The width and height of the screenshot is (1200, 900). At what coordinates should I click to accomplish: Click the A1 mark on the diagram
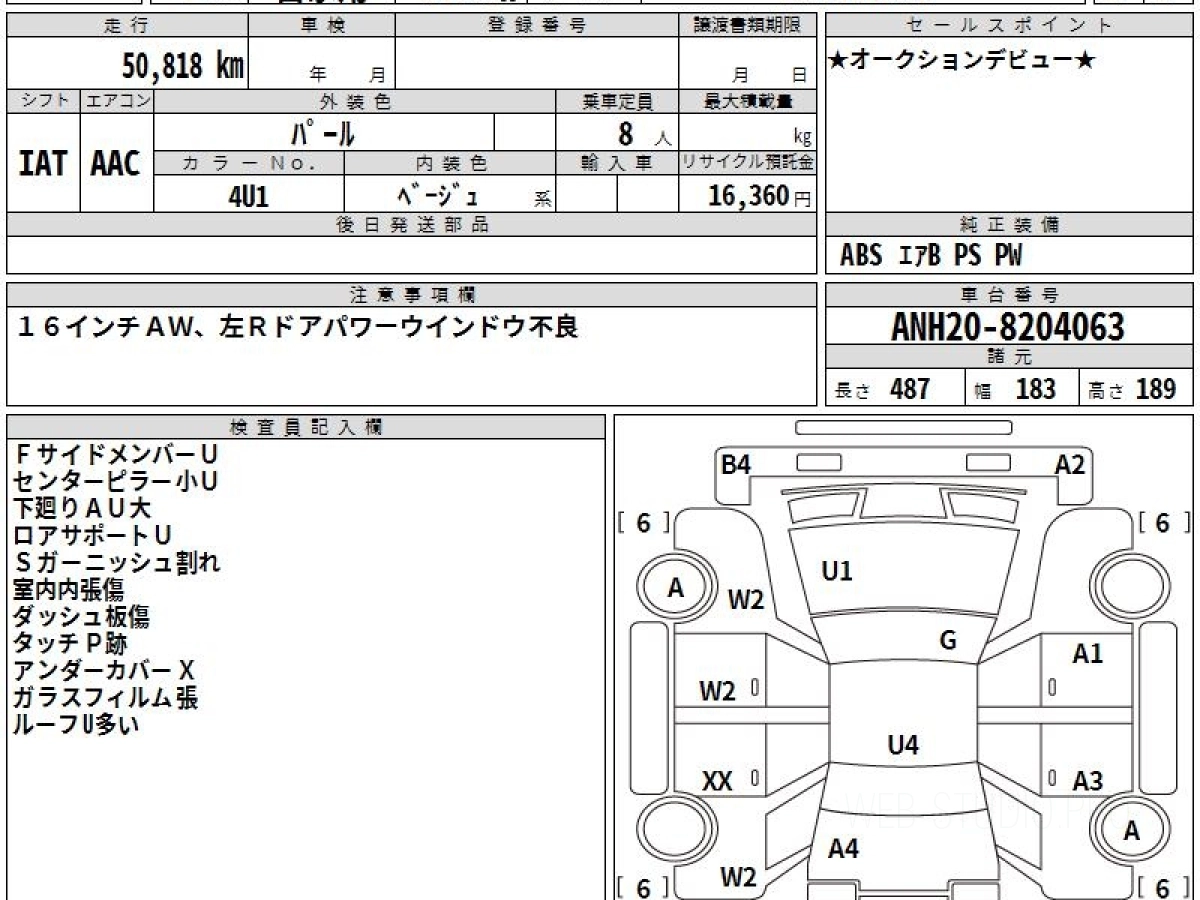(1087, 654)
